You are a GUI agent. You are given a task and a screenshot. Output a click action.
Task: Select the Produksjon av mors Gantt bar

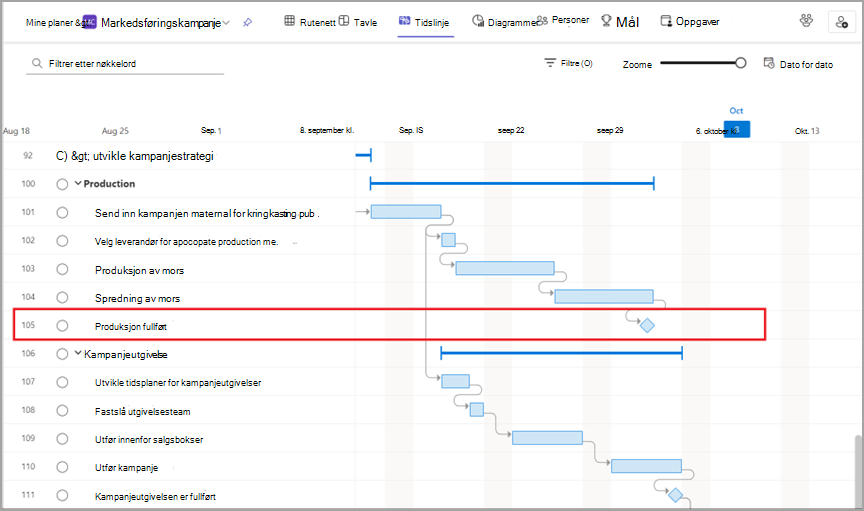click(x=505, y=268)
